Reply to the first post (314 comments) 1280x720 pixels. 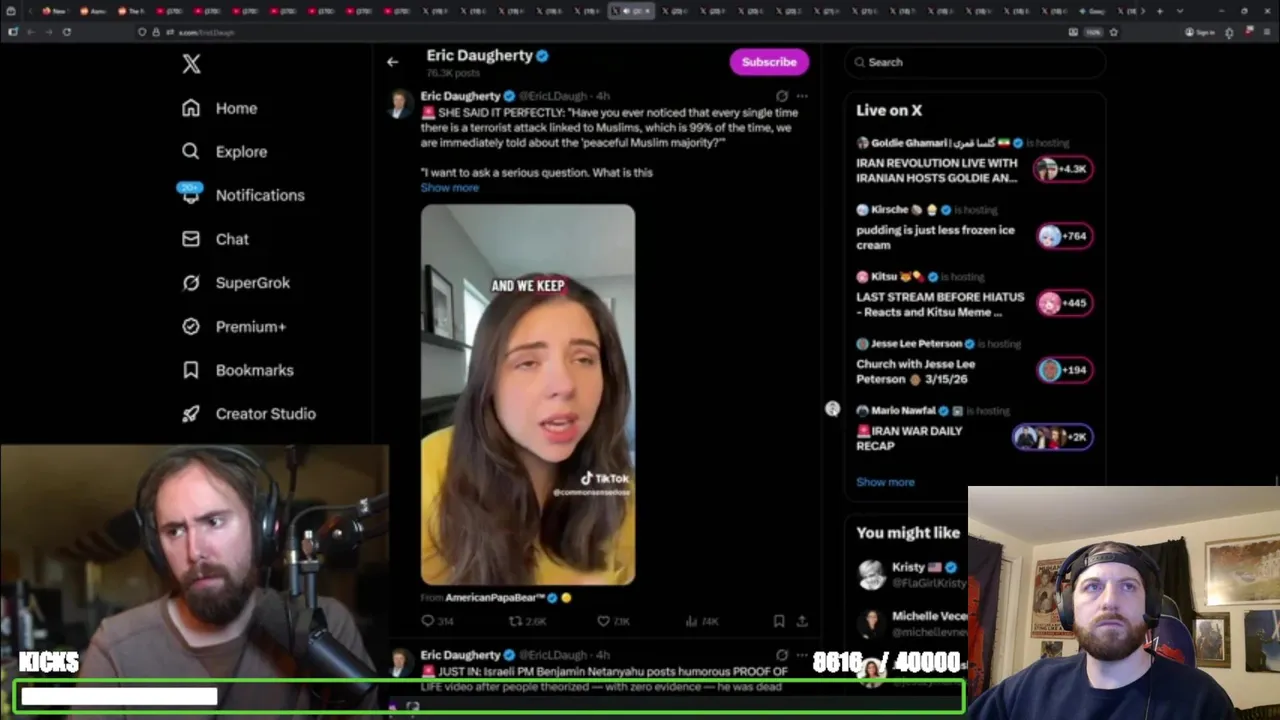click(x=437, y=621)
